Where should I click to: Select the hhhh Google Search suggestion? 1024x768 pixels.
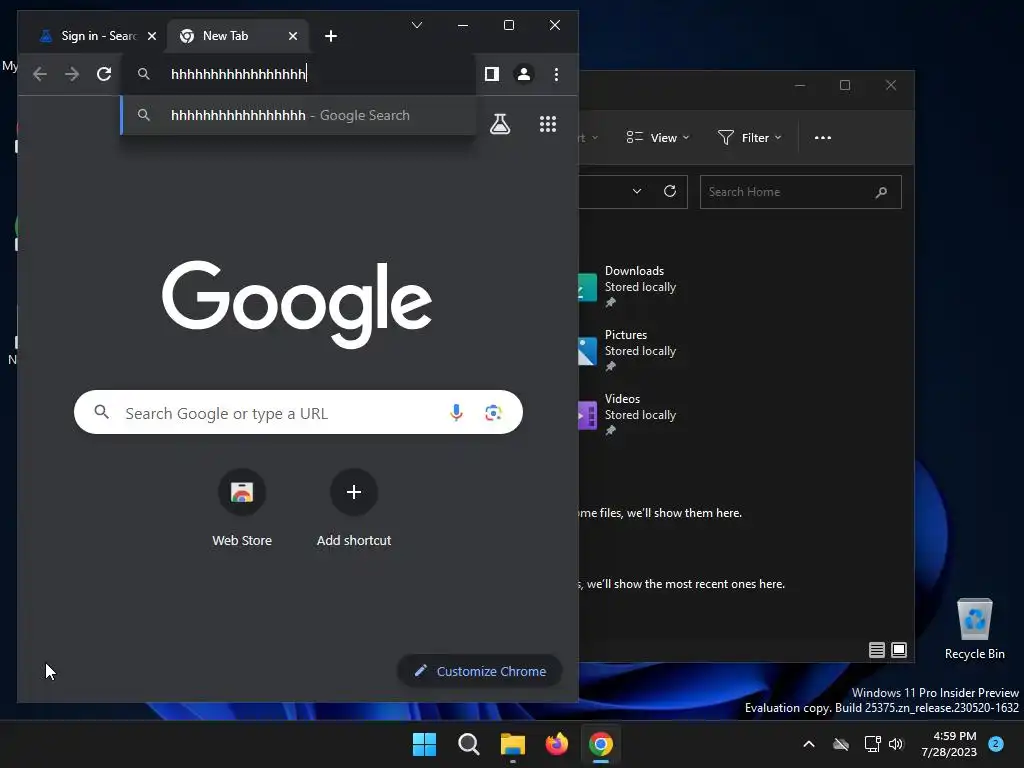coord(298,115)
